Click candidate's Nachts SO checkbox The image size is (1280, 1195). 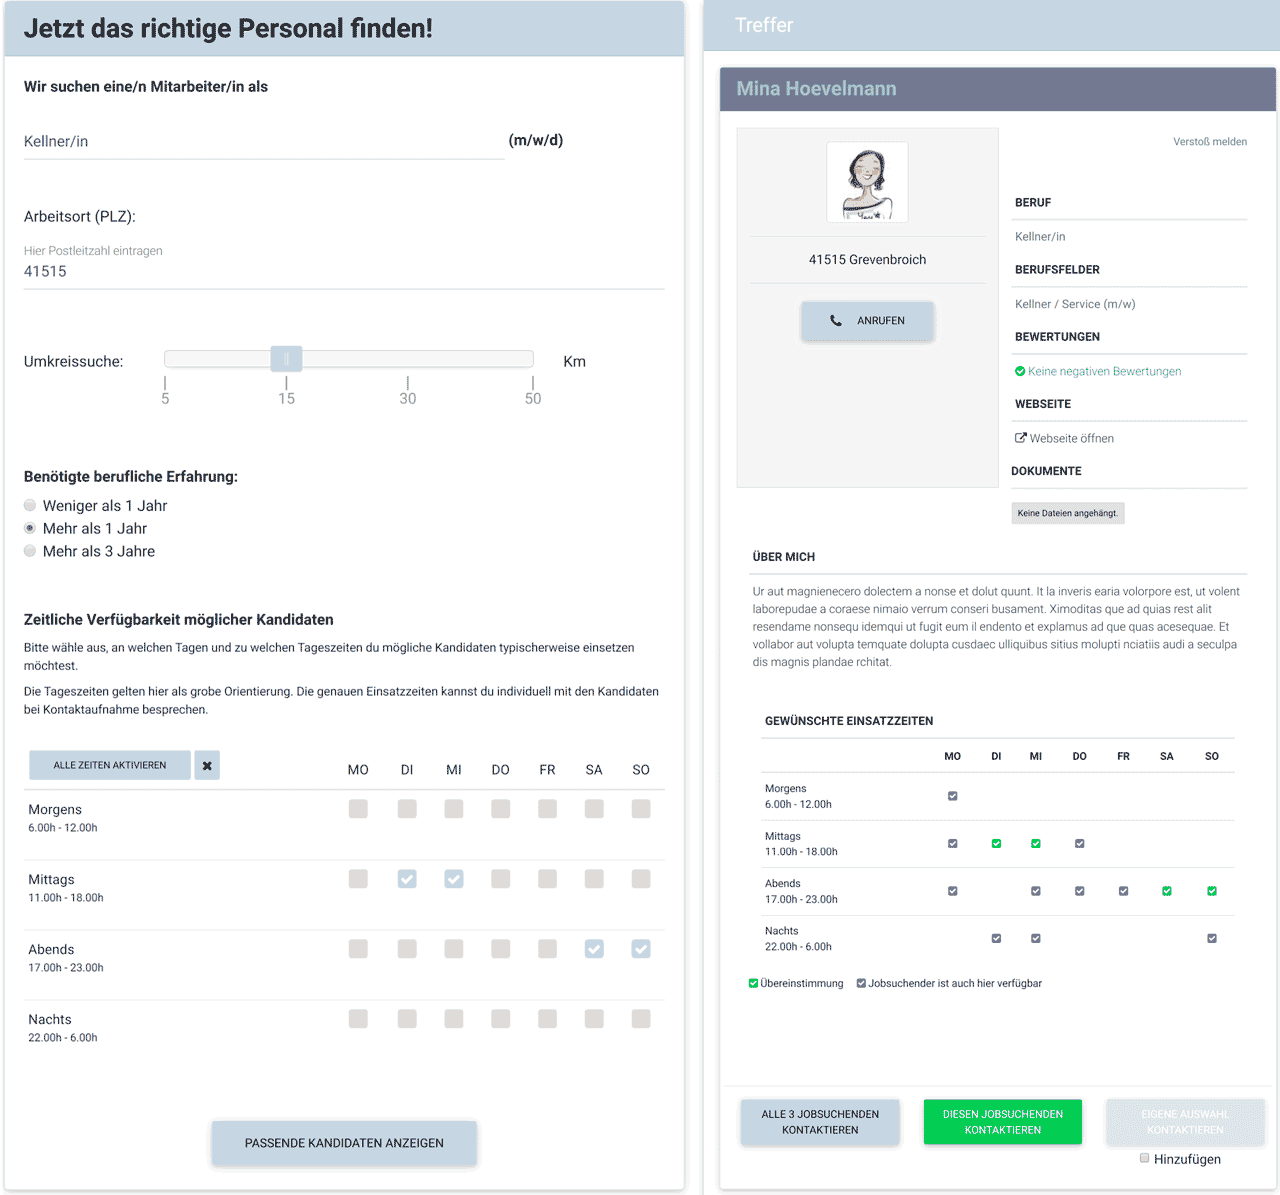[x=1212, y=939]
